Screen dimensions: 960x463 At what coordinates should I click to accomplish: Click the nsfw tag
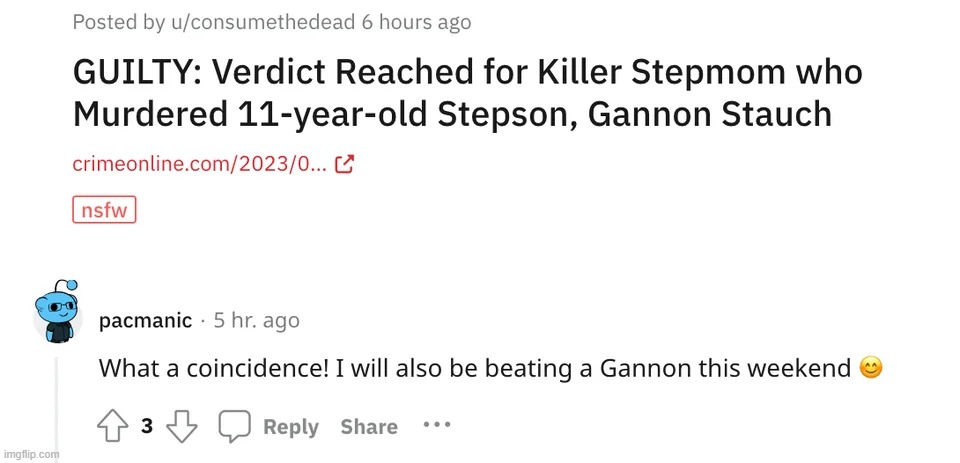[104, 210]
